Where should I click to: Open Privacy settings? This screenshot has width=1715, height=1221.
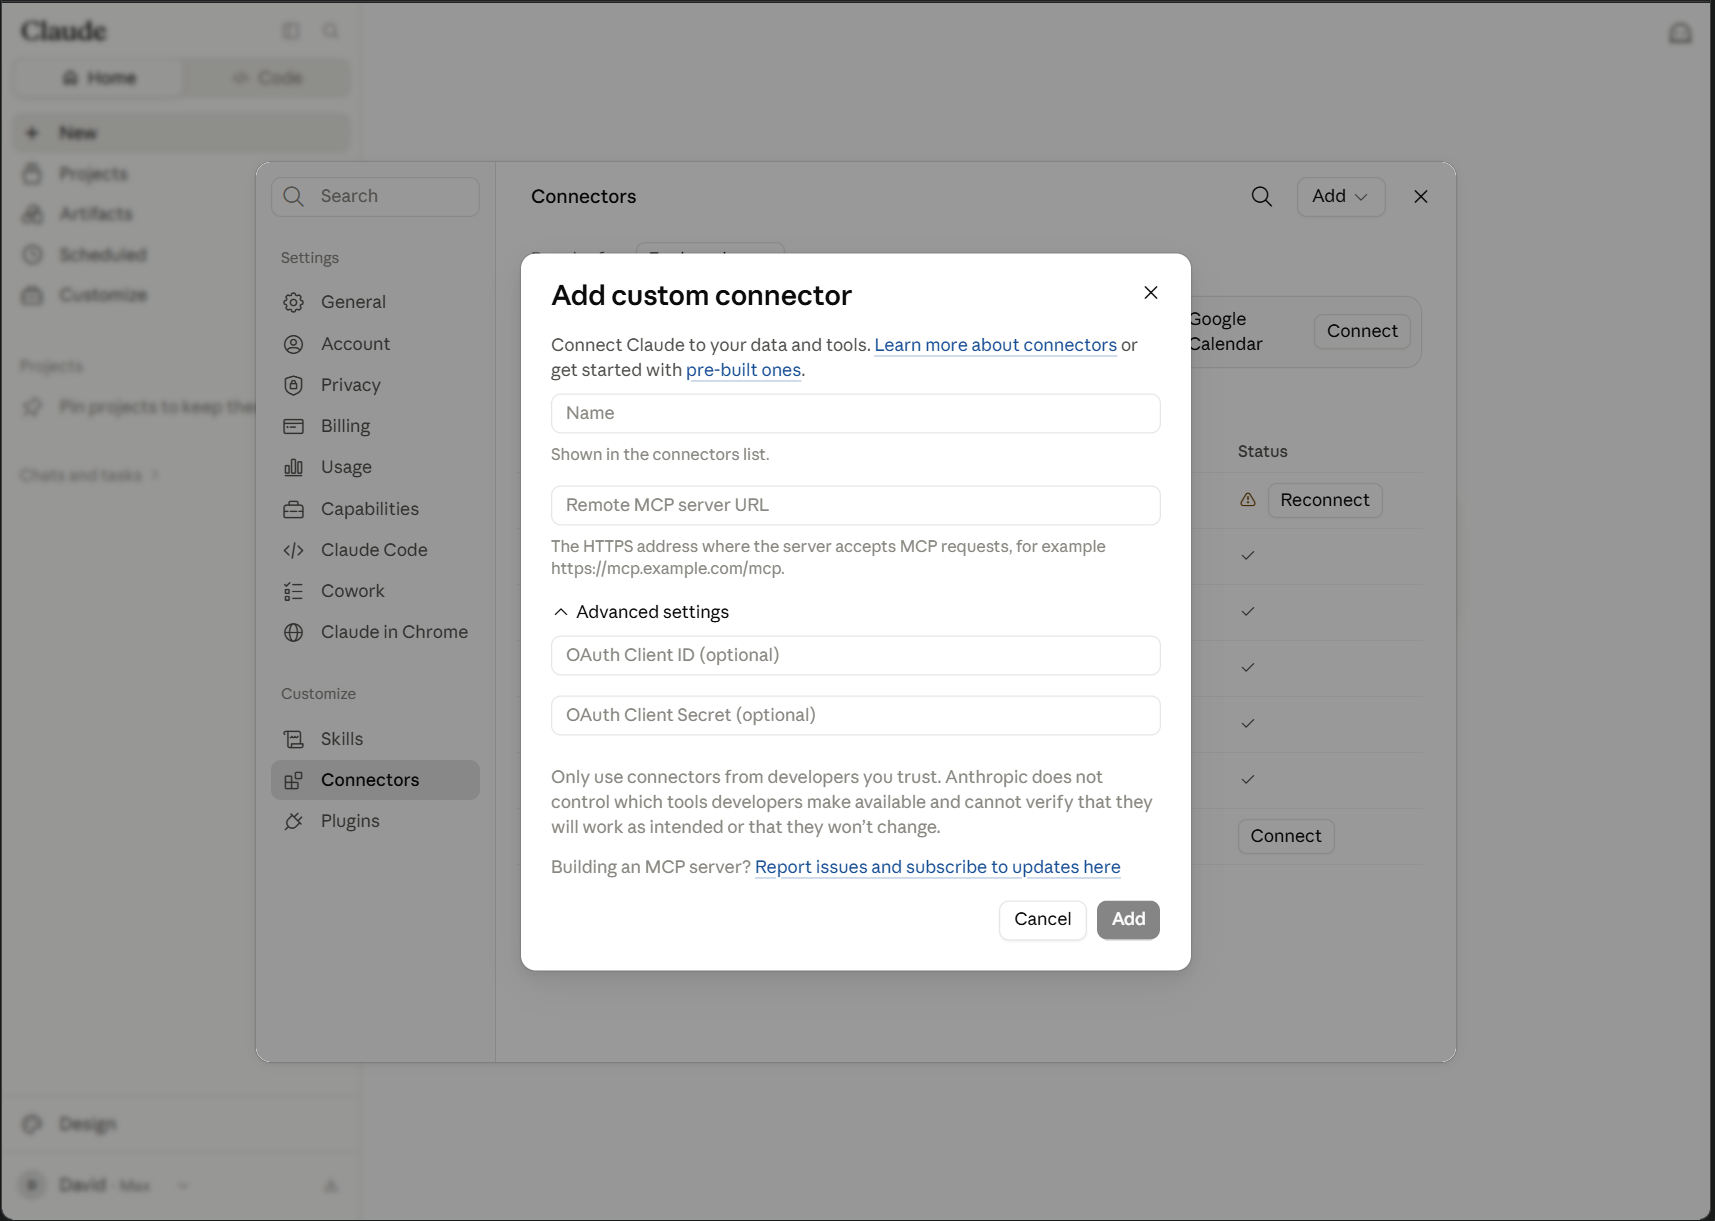coord(375,385)
